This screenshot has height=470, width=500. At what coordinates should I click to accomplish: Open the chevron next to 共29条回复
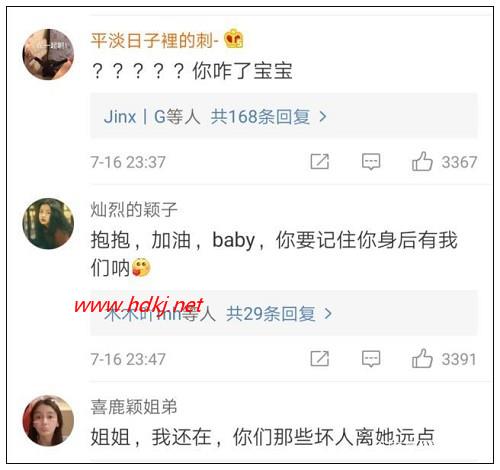[x=328, y=314]
